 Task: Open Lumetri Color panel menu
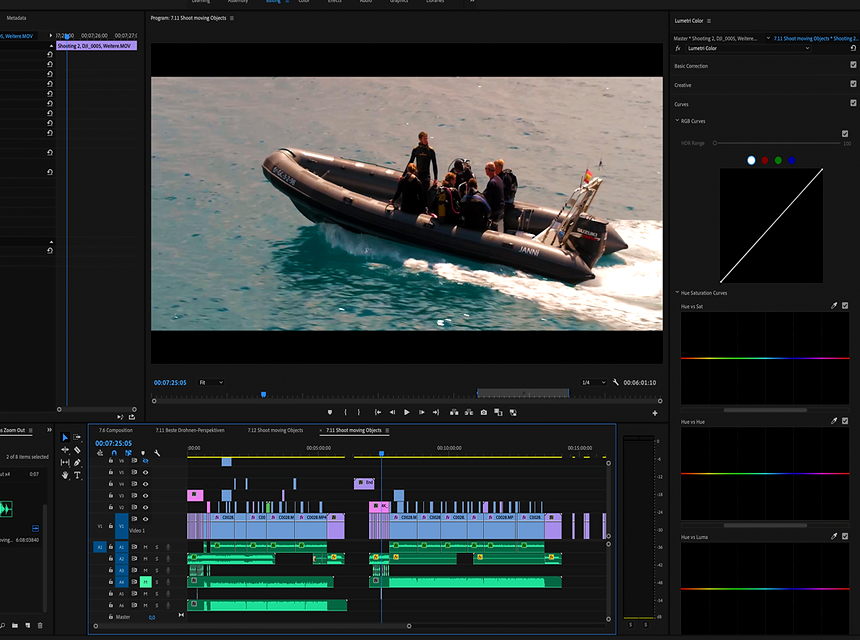tap(709, 21)
